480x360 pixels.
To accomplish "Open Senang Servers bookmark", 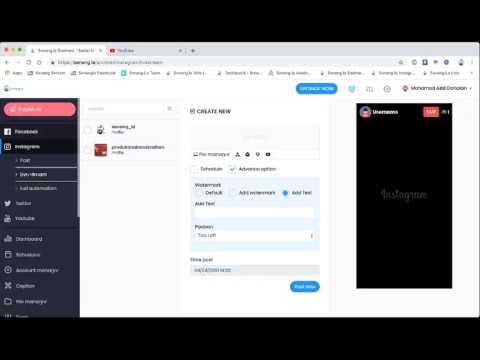I will 46,73.
